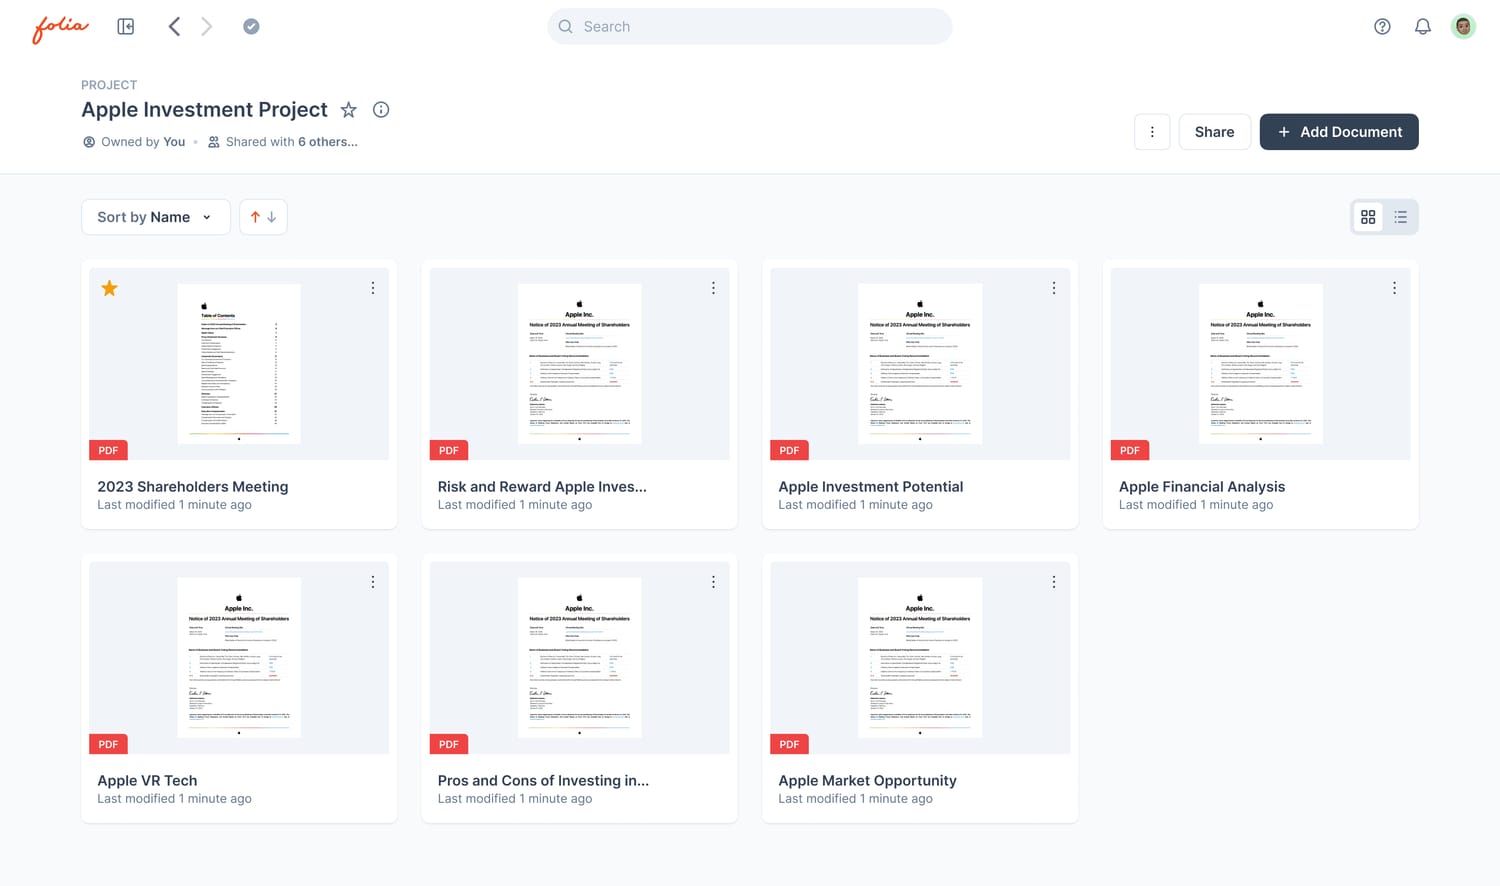Switch to grid view
The width and height of the screenshot is (1500, 886).
click(1368, 217)
